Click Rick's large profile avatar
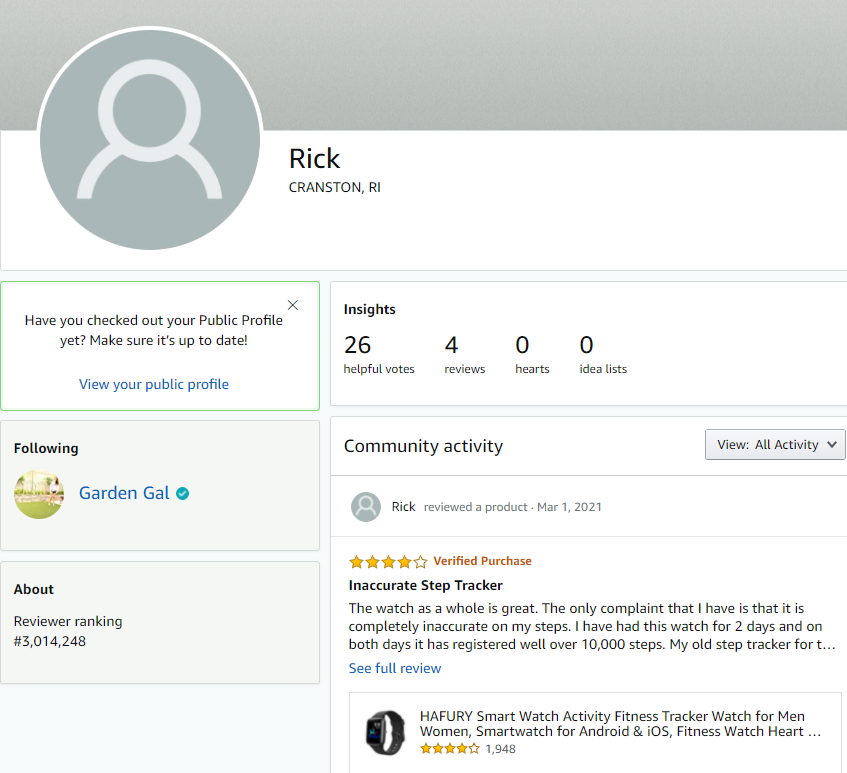 (x=150, y=139)
